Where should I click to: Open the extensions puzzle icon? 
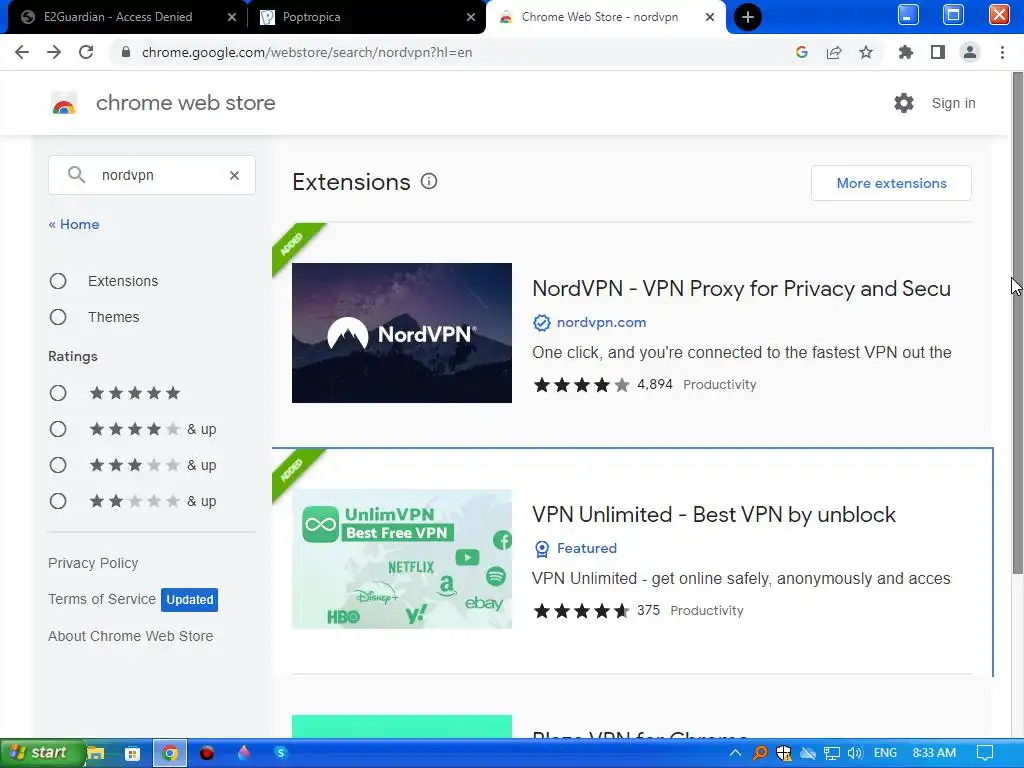click(x=905, y=52)
